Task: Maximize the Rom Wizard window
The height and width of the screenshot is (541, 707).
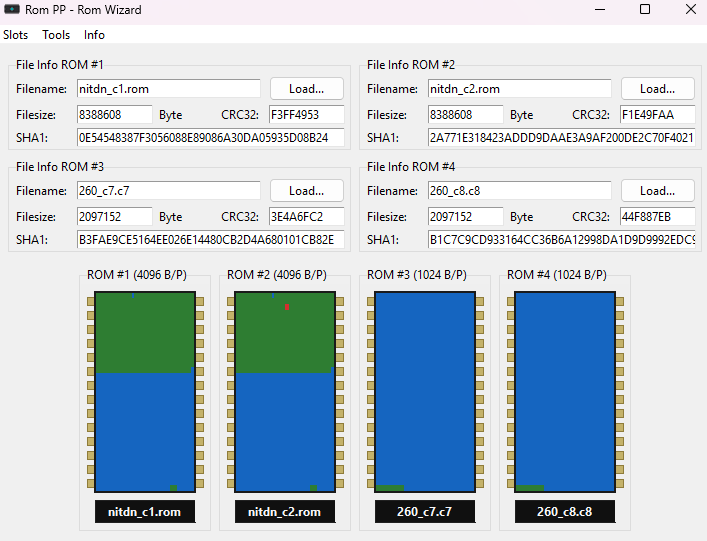Action: [x=645, y=9]
